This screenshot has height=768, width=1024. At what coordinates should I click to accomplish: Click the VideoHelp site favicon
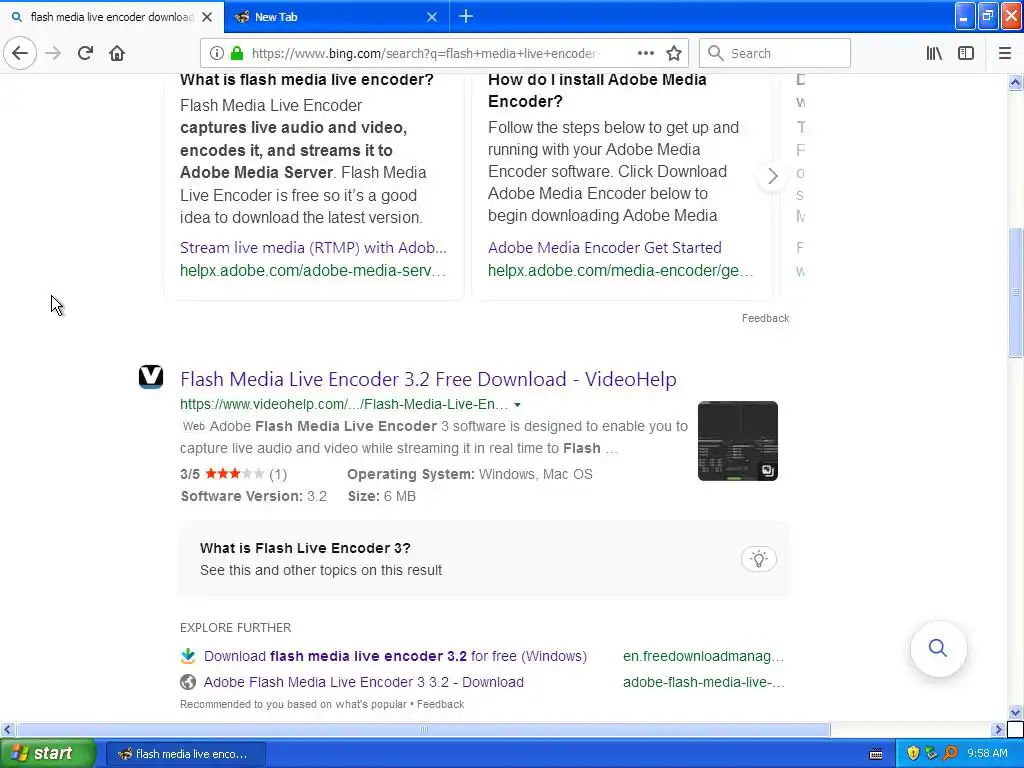click(x=151, y=377)
